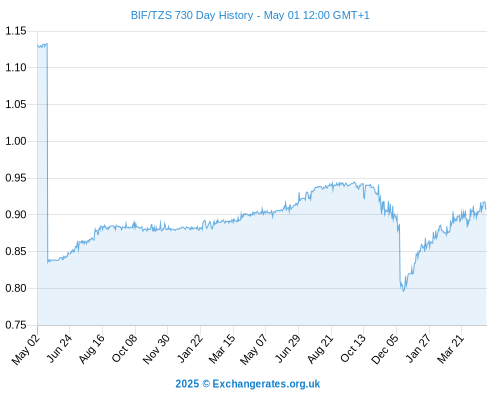Select the Dec 05 x-axis date label
The image size is (495, 400).
pyautogui.click(x=384, y=349)
